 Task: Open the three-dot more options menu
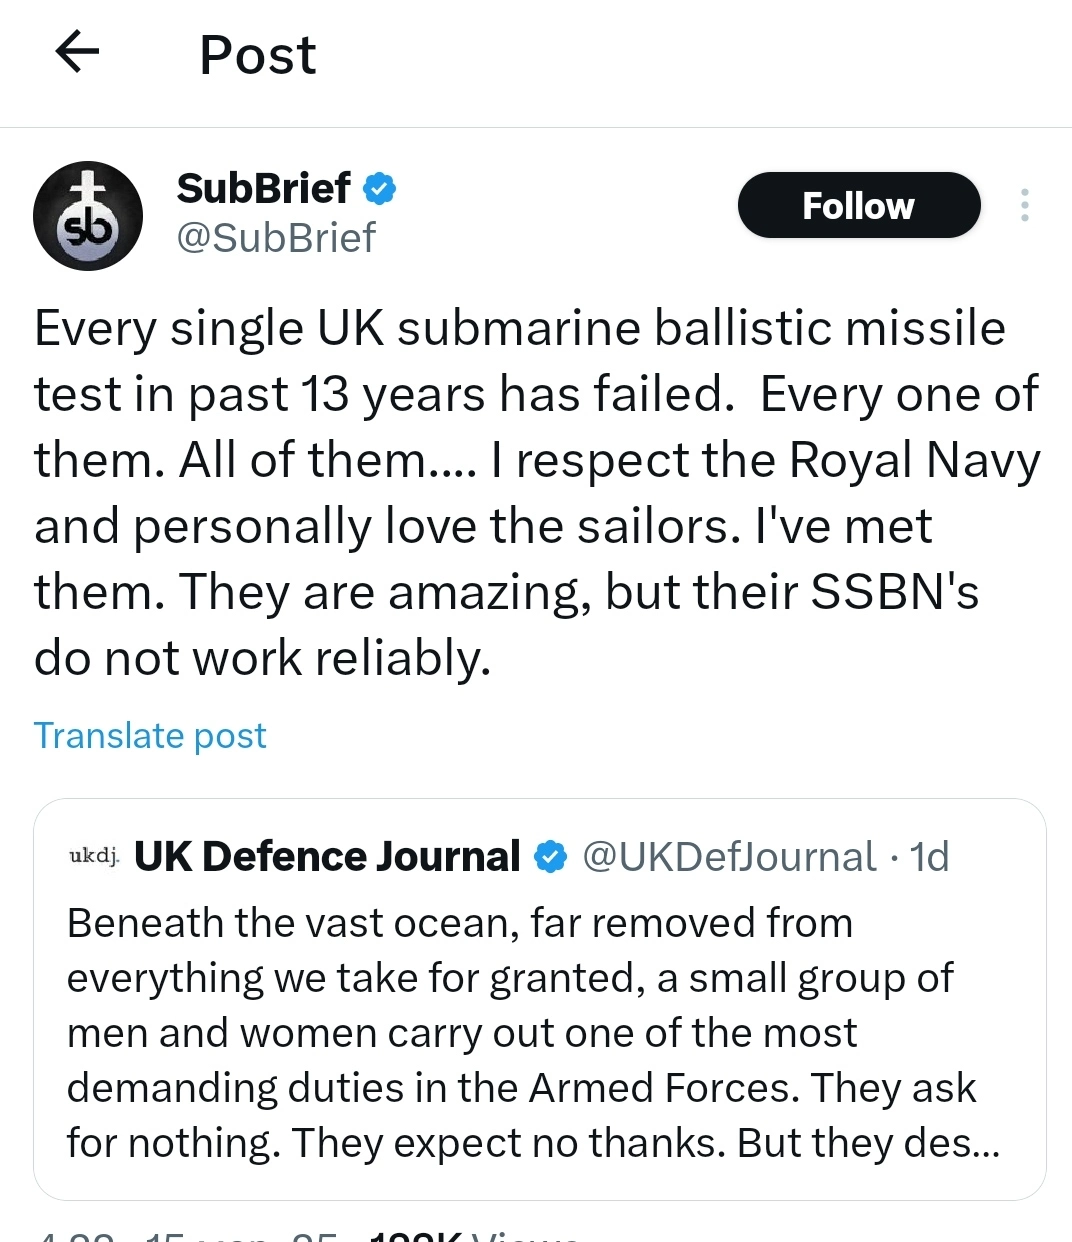pos(1024,205)
